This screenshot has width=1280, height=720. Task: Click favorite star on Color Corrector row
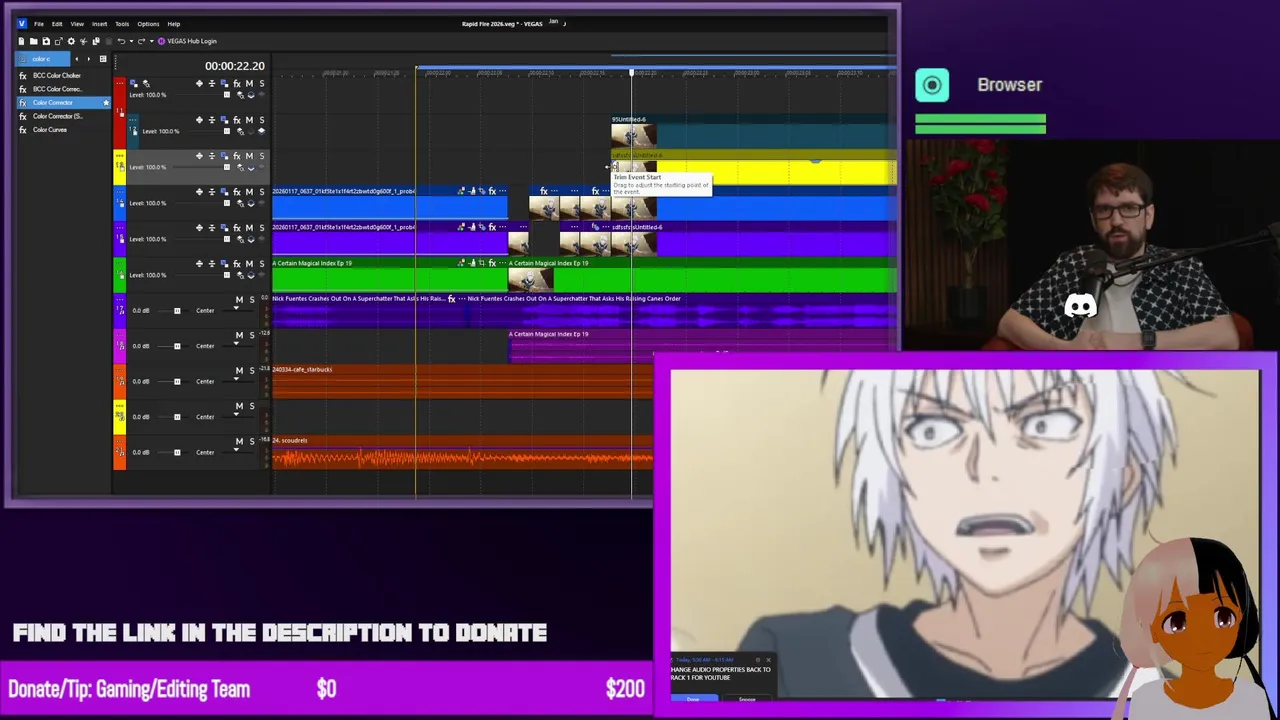click(x=106, y=103)
